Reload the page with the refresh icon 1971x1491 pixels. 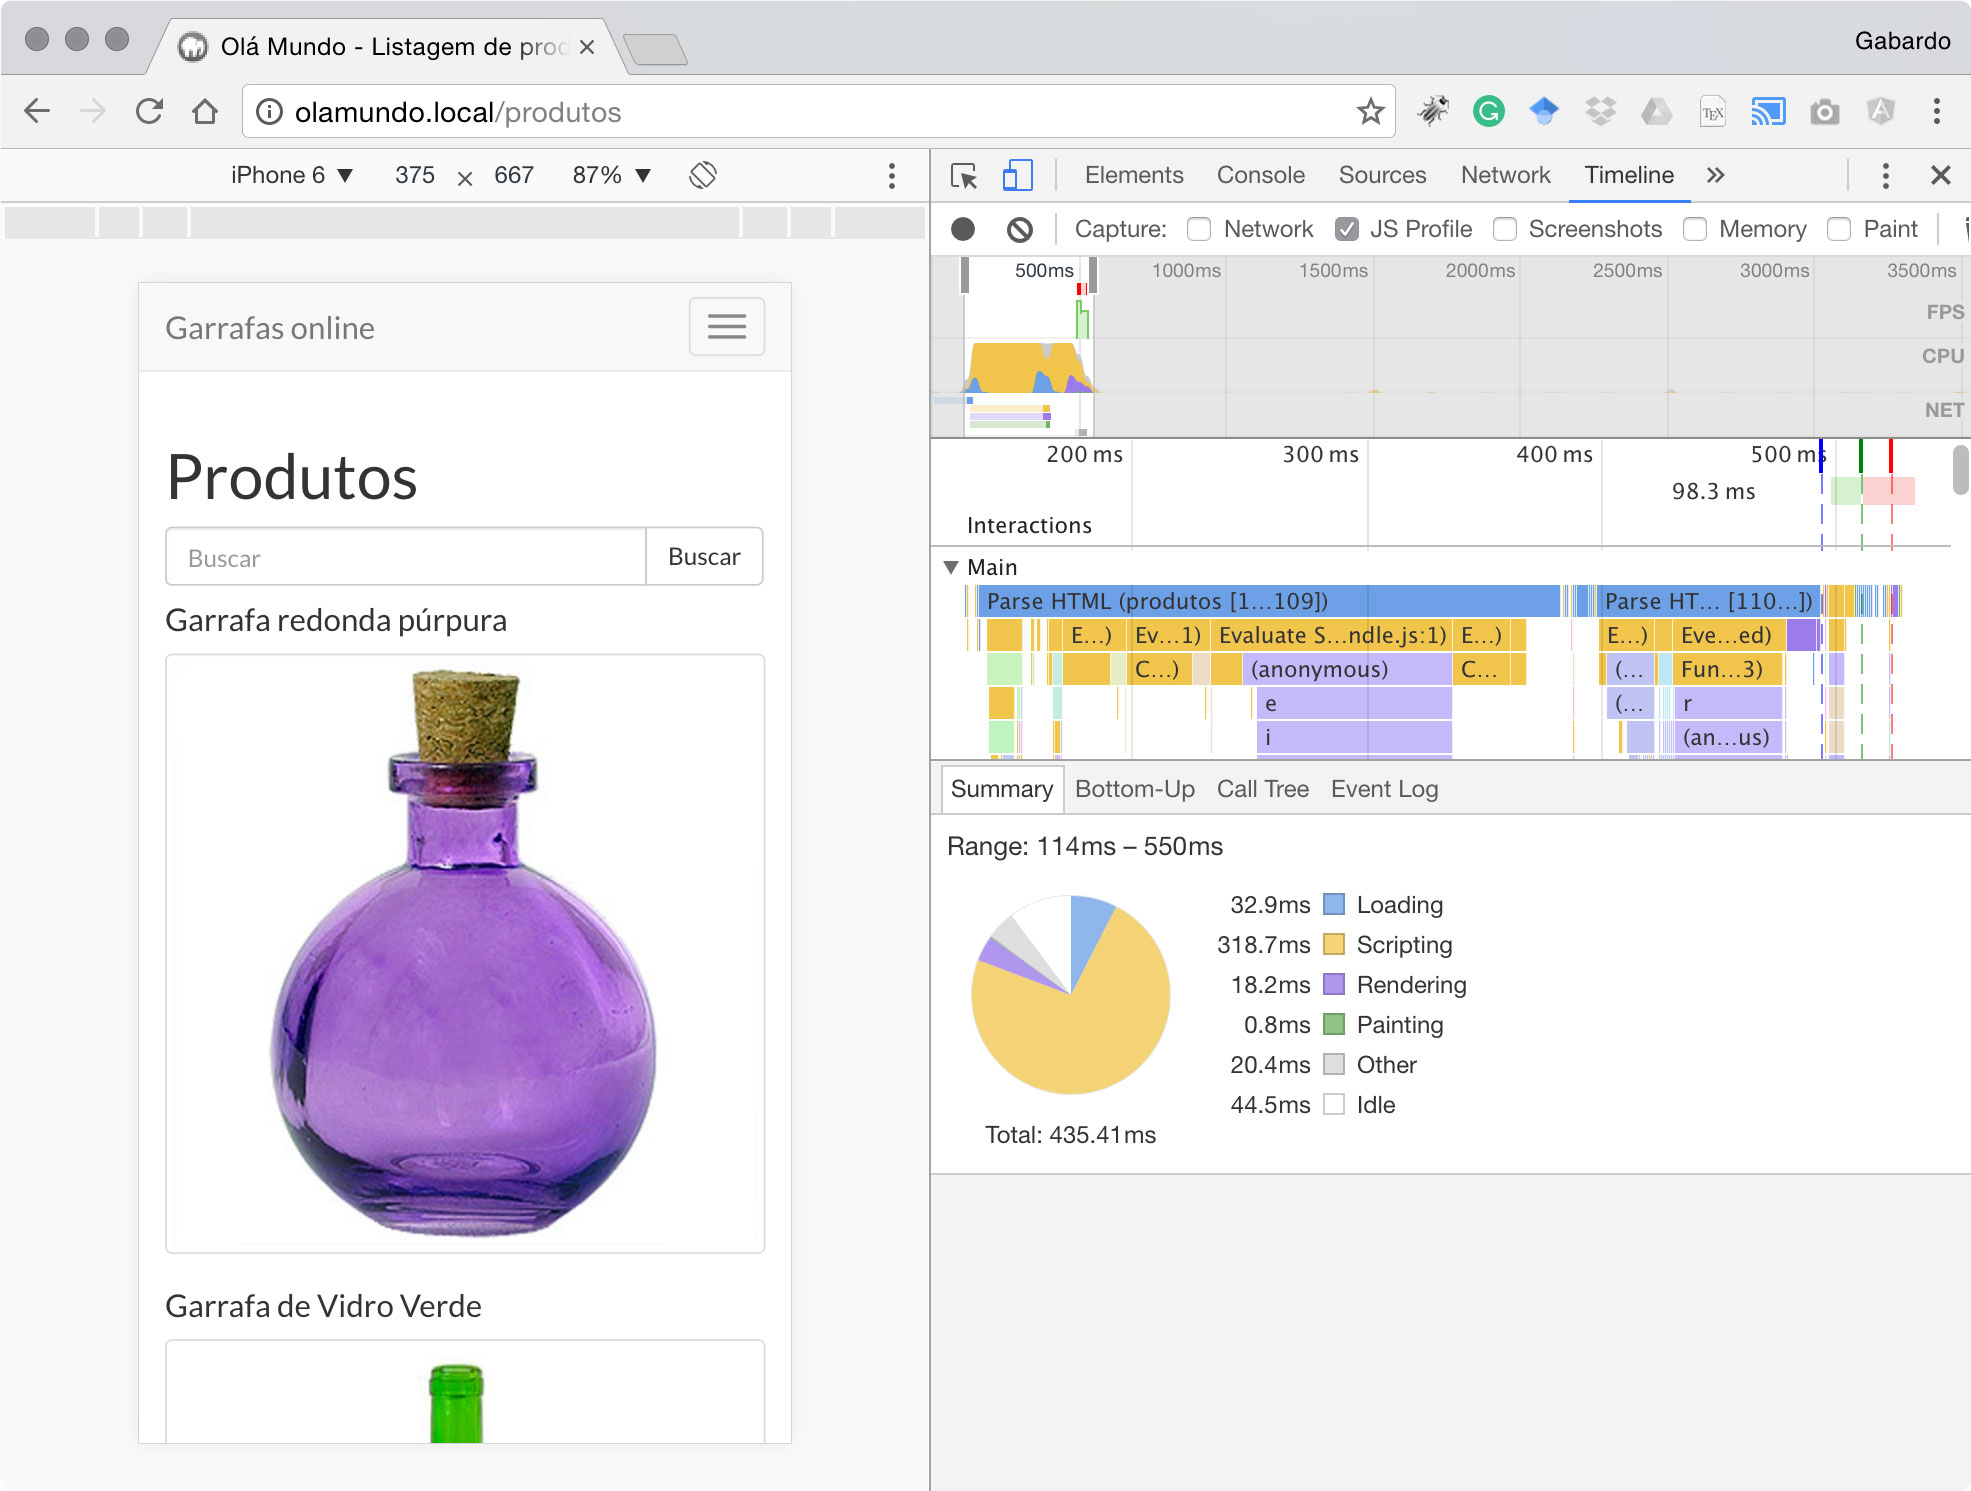(x=150, y=111)
